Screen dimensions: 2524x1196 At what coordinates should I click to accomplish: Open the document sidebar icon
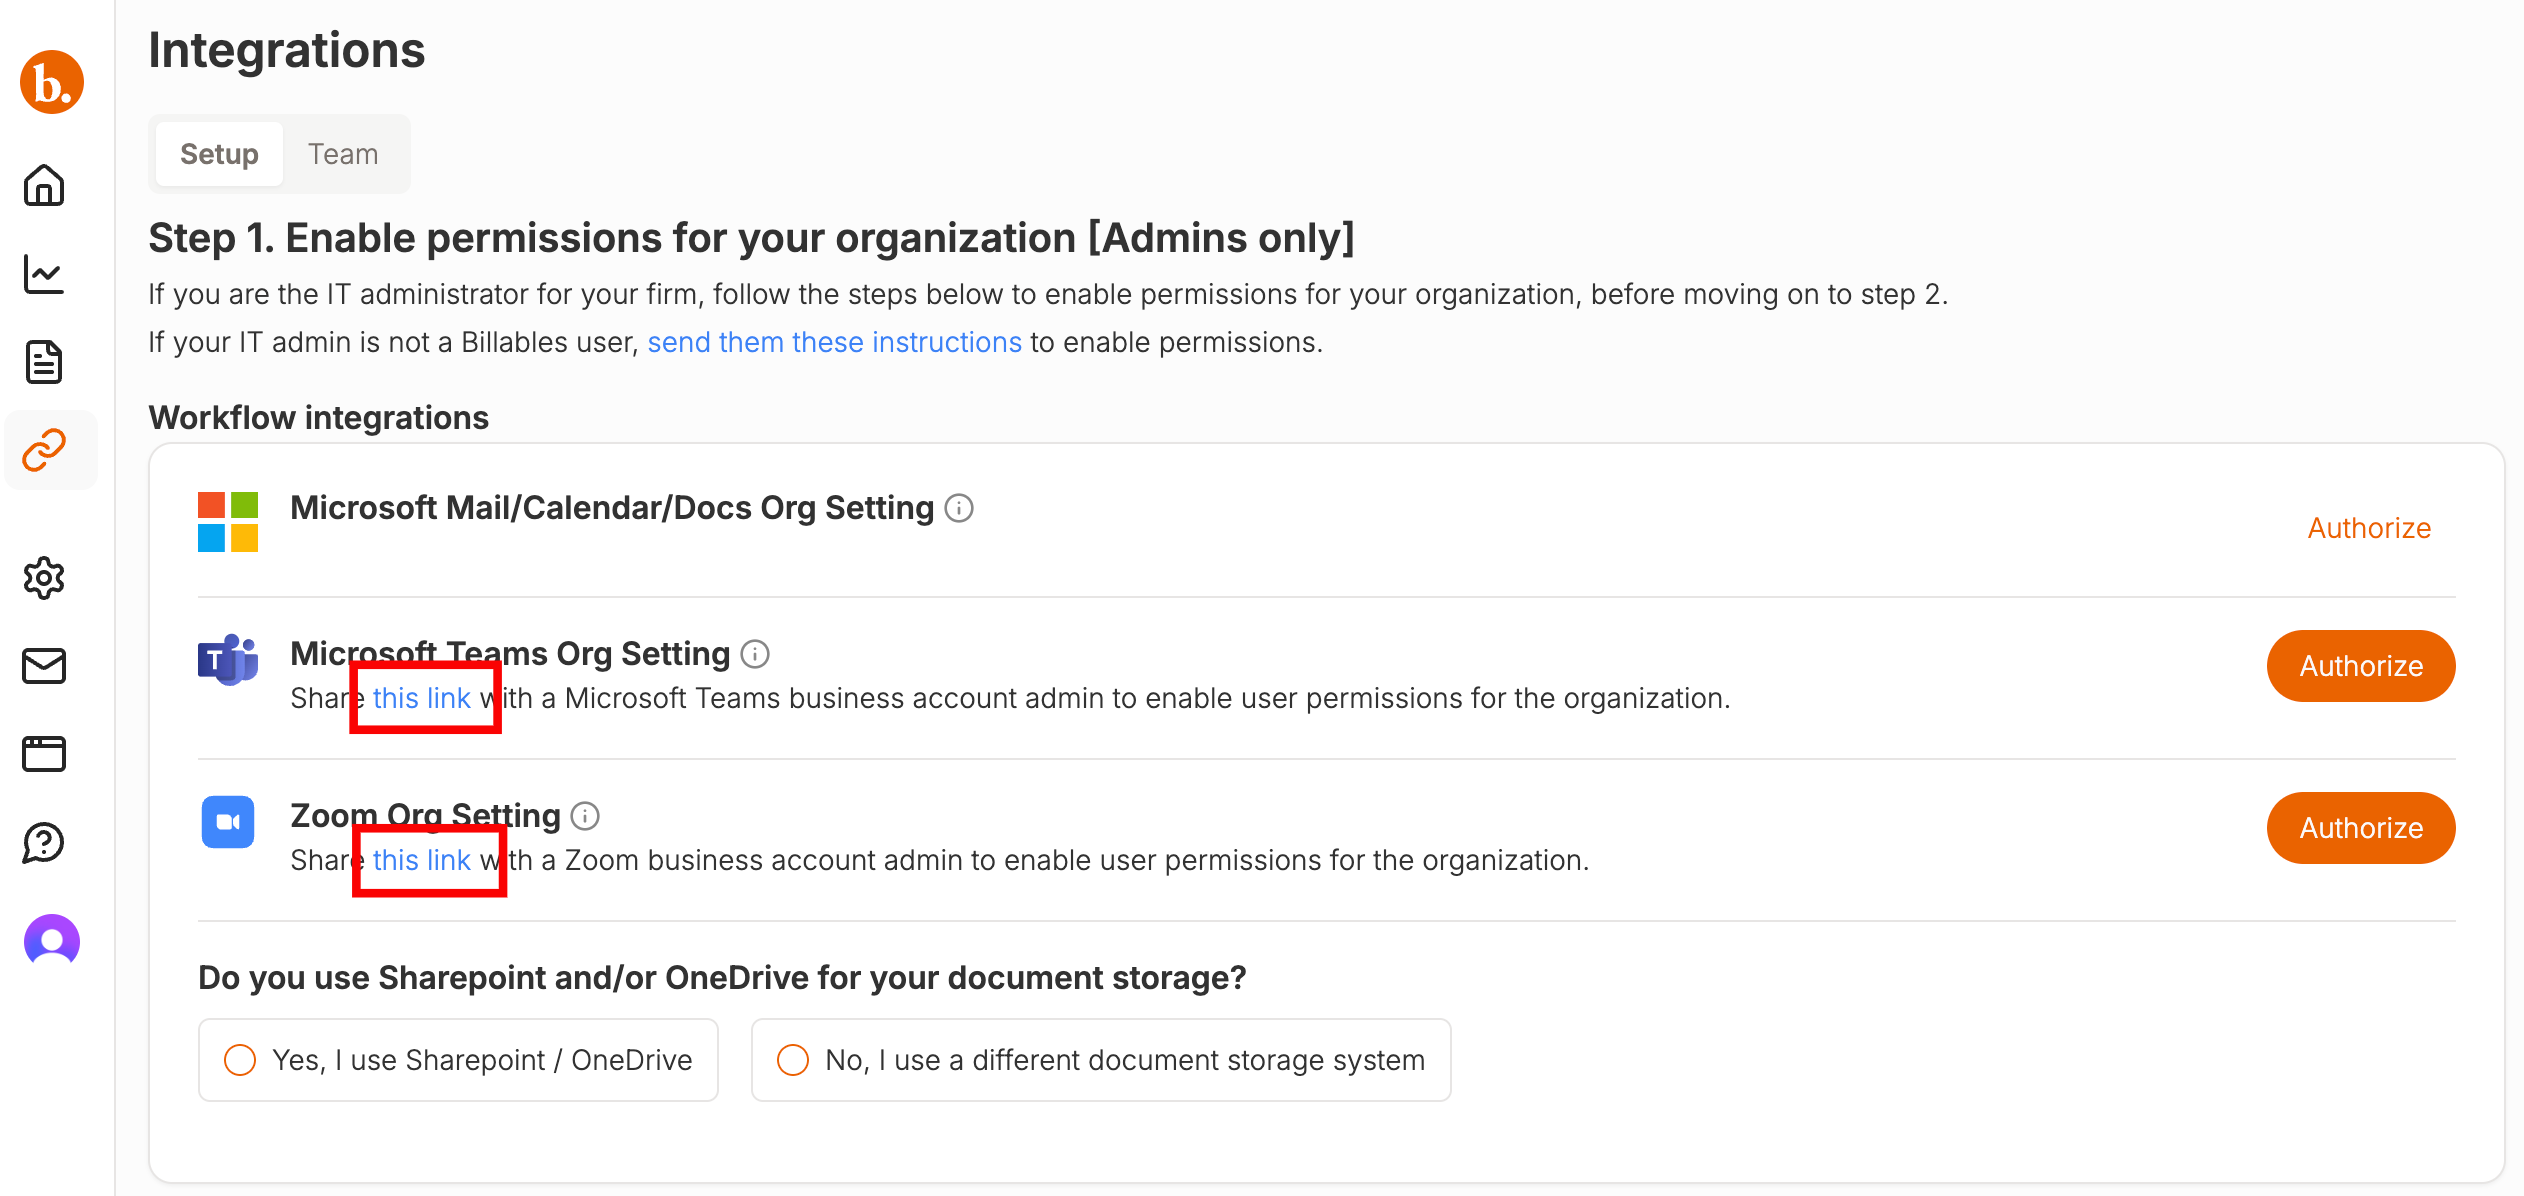pos(44,362)
